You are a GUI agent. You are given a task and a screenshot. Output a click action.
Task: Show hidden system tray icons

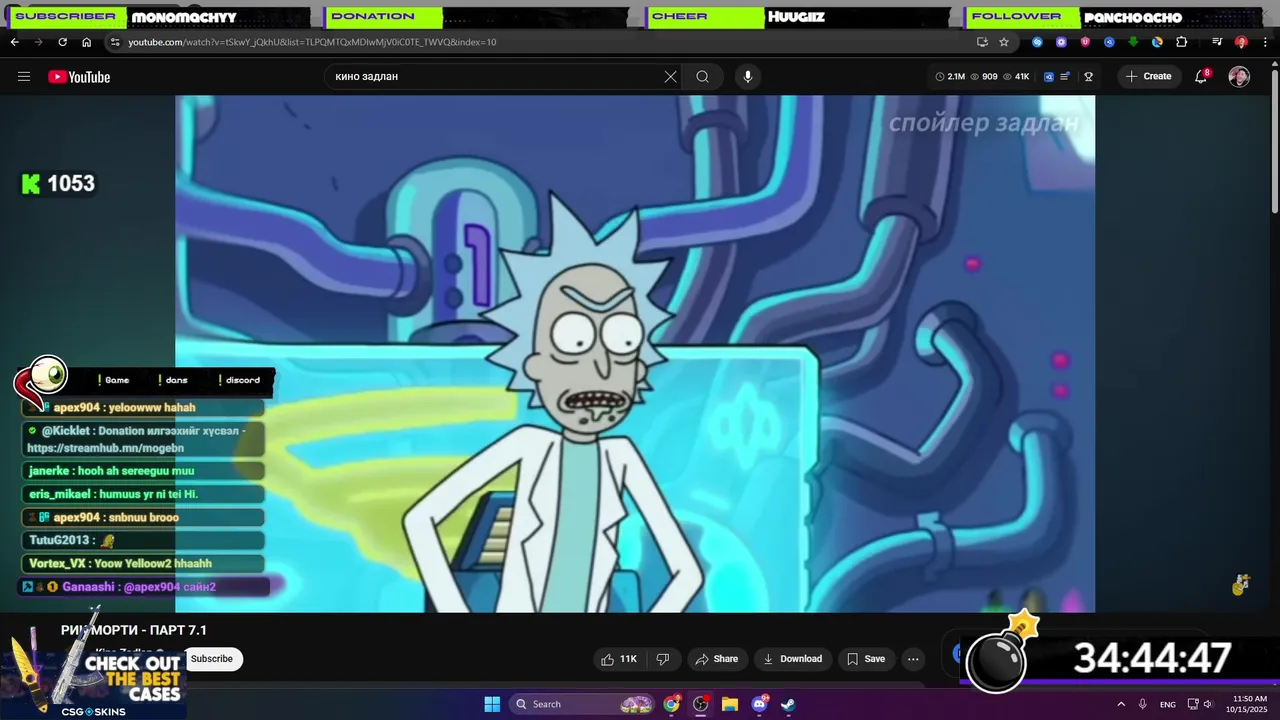[x=1121, y=704]
